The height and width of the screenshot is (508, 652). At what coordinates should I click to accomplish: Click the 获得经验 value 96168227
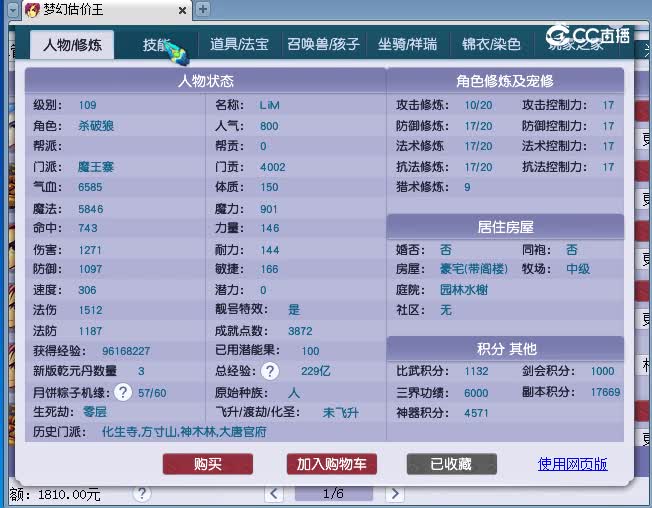coord(126,351)
